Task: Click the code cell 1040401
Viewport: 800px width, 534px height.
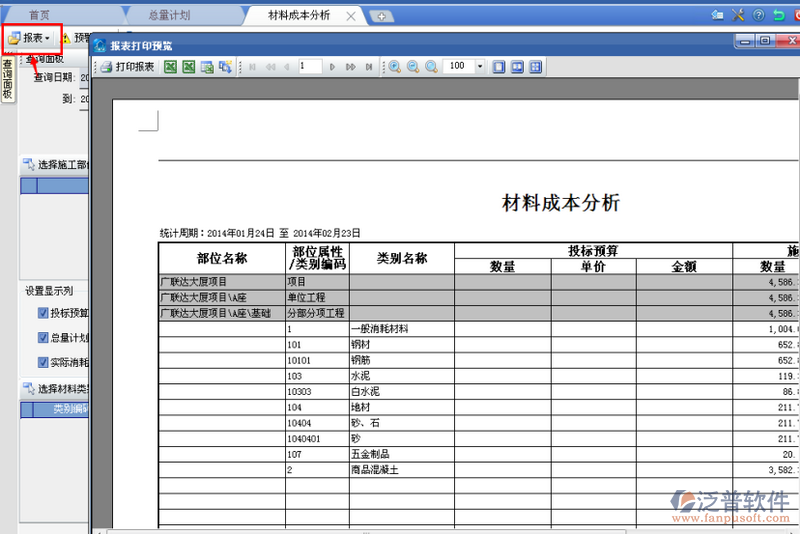Action: pyautogui.click(x=317, y=439)
